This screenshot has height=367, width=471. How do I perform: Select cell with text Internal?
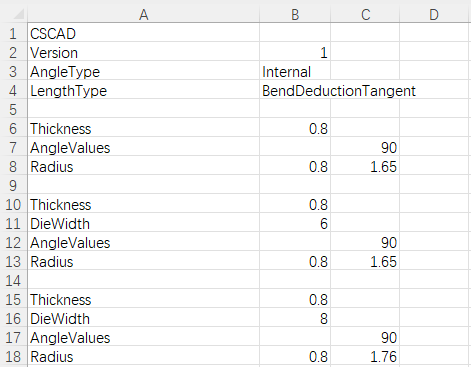(295, 72)
